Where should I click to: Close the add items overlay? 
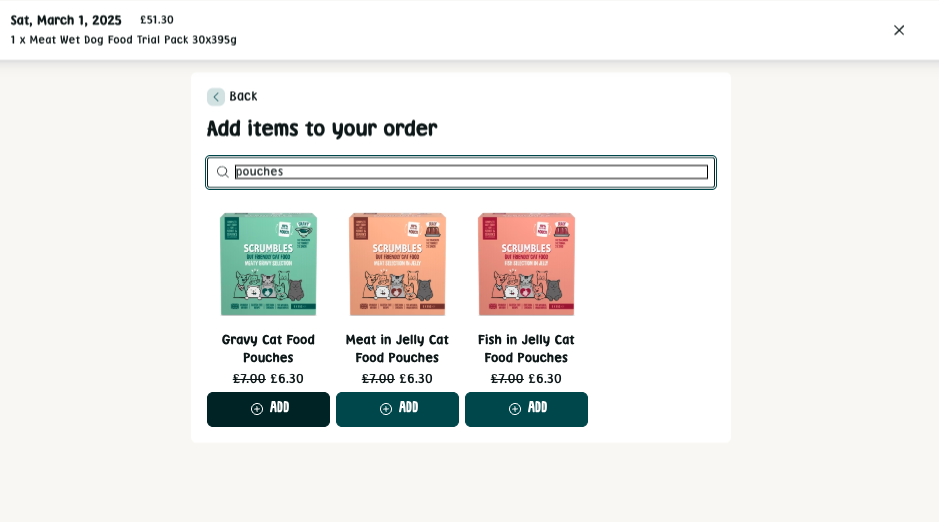pyautogui.click(x=899, y=30)
